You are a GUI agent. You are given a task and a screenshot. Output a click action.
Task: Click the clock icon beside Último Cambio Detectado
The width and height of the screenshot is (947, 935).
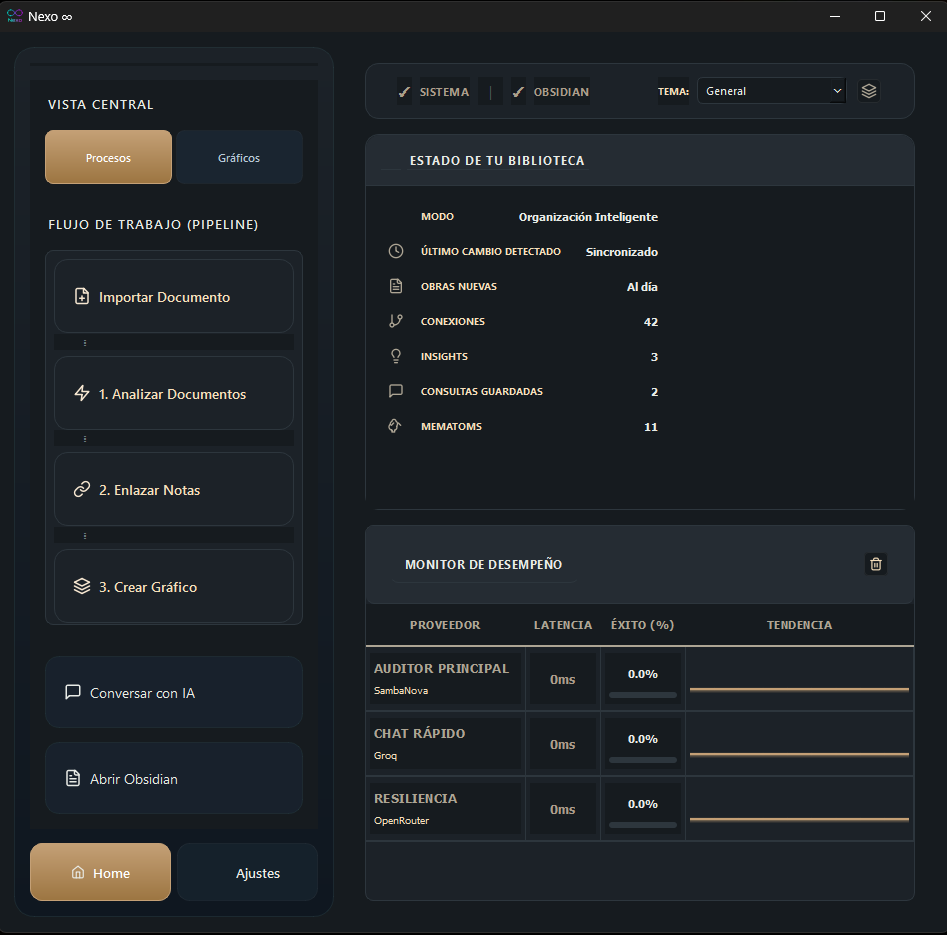pos(396,251)
